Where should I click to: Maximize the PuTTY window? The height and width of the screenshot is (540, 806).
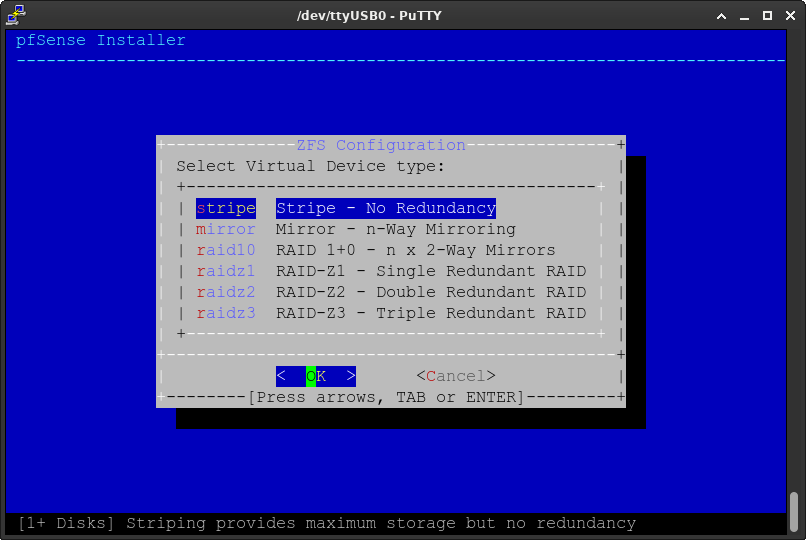[767, 16]
